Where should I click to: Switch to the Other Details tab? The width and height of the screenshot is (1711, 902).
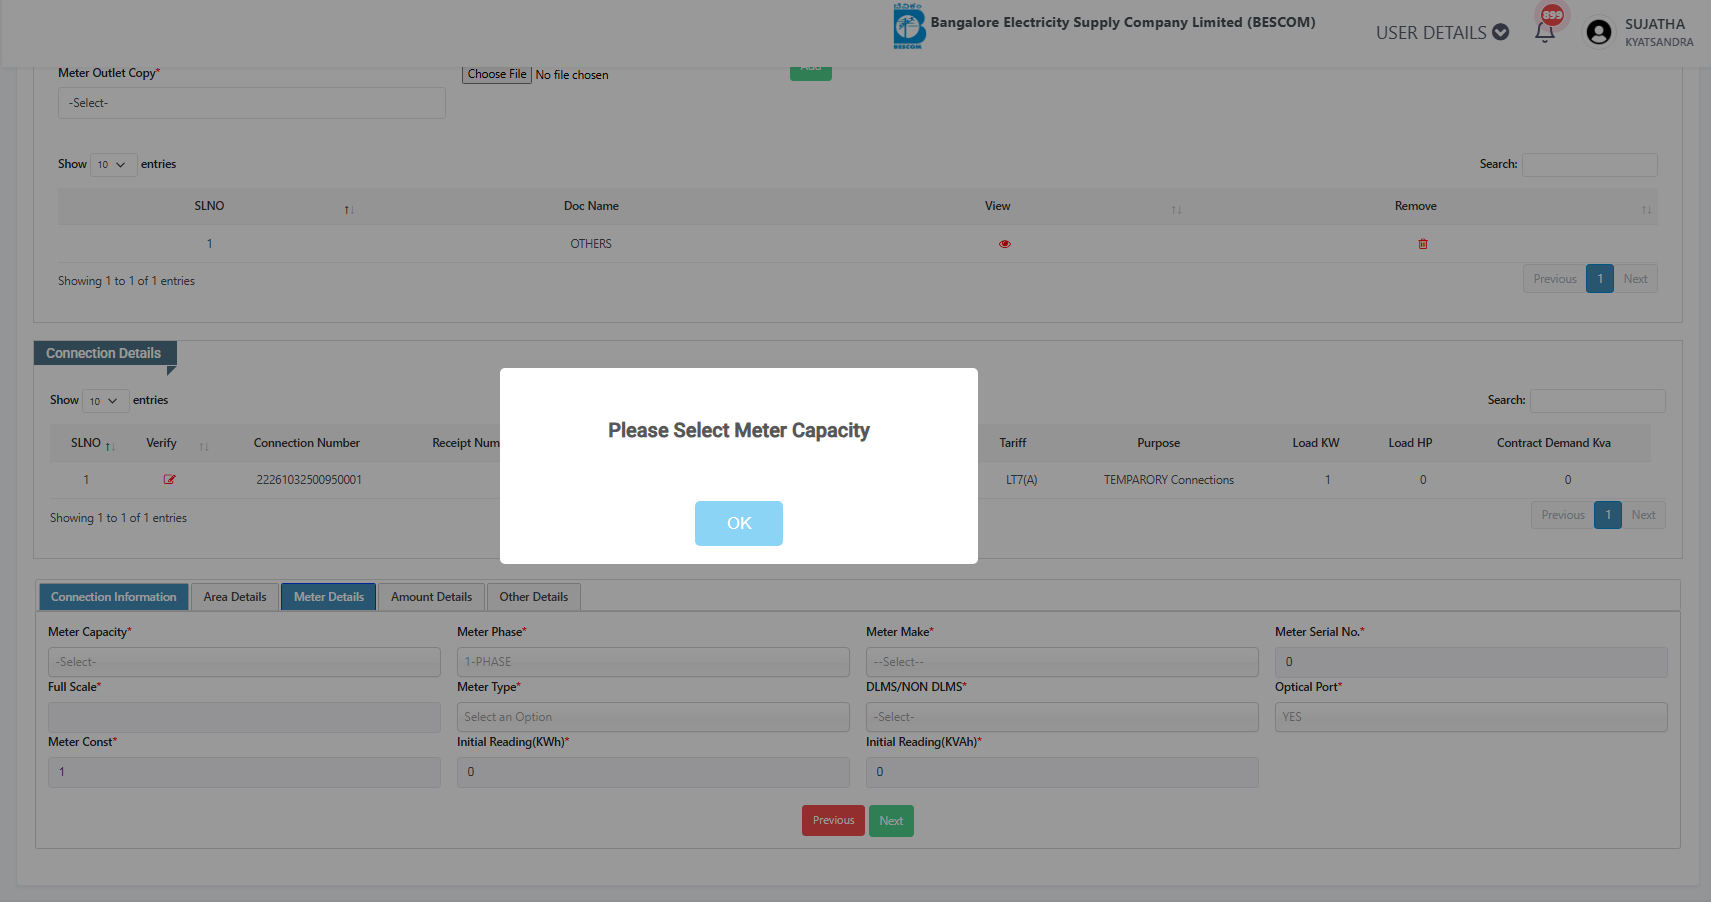coord(533,597)
